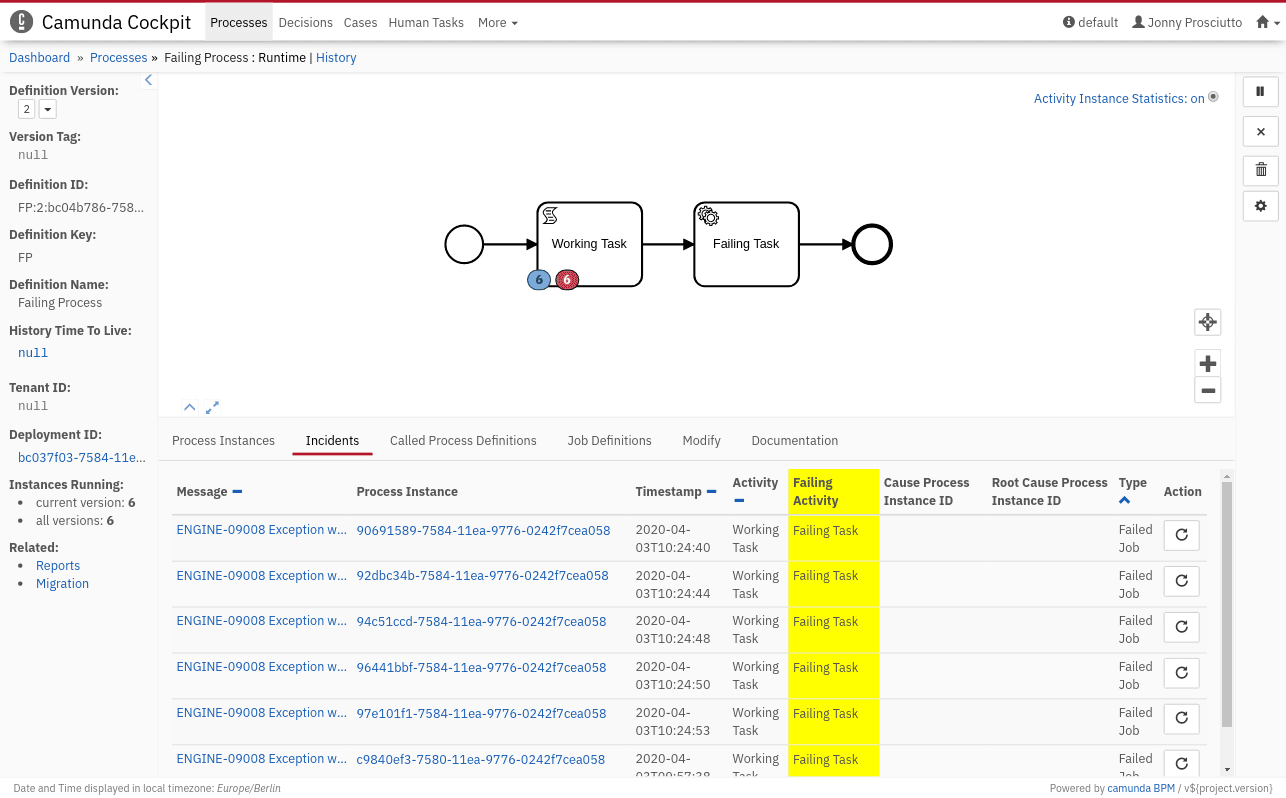The width and height of the screenshot is (1286, 798).
Task: Open process instance 92dbc34b link
Action: pos(482,575)
